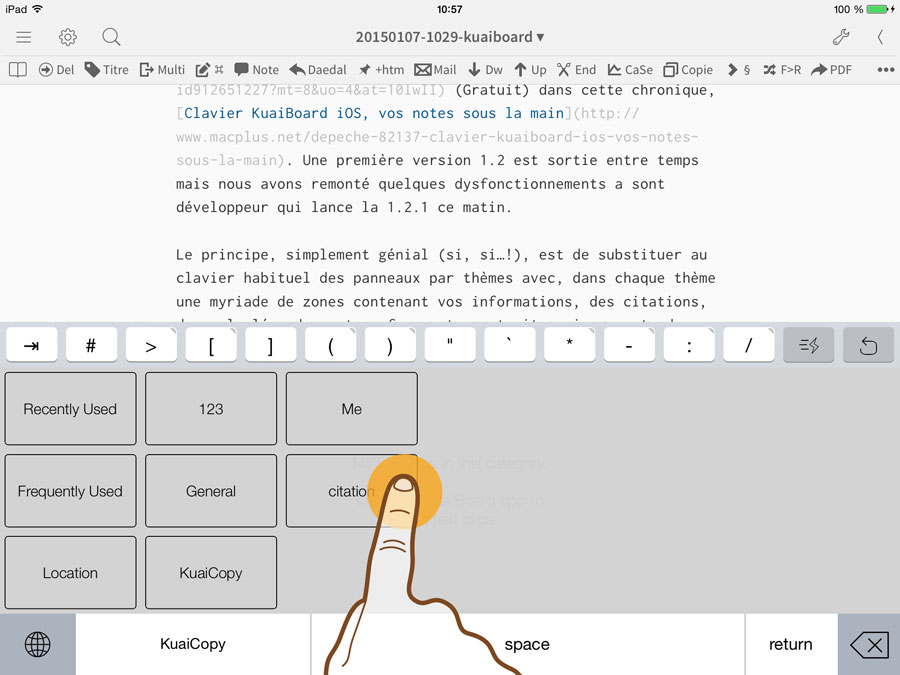This screenshot has height=675, width=900.
Task: Open the wrench tools icon
Action: (x=841, y=37)
